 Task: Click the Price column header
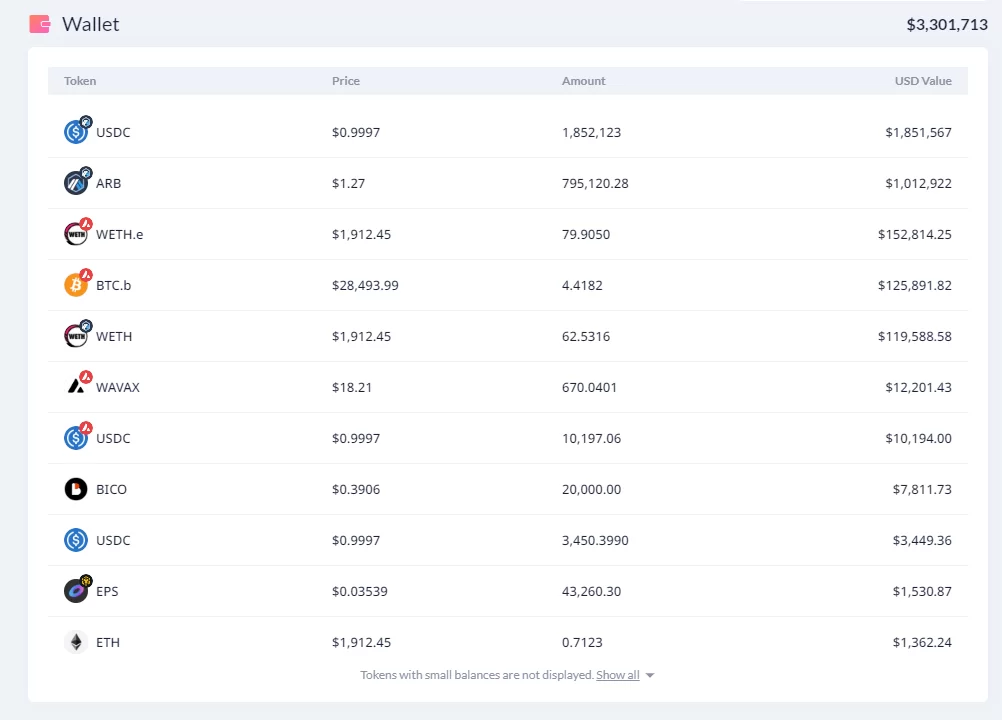point(346,81)
